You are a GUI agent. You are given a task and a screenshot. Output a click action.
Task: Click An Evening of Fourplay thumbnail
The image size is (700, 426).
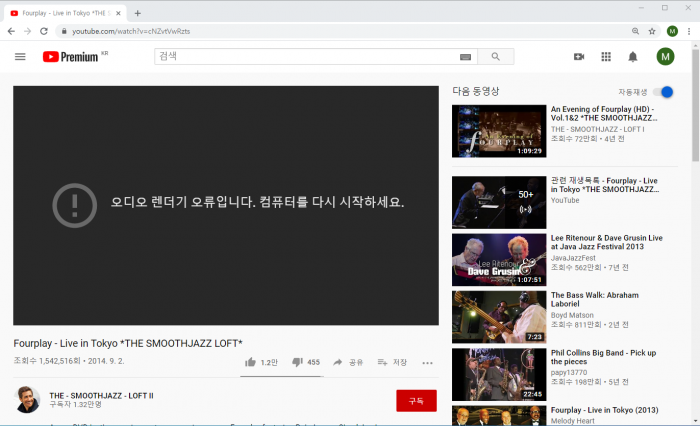499,131
